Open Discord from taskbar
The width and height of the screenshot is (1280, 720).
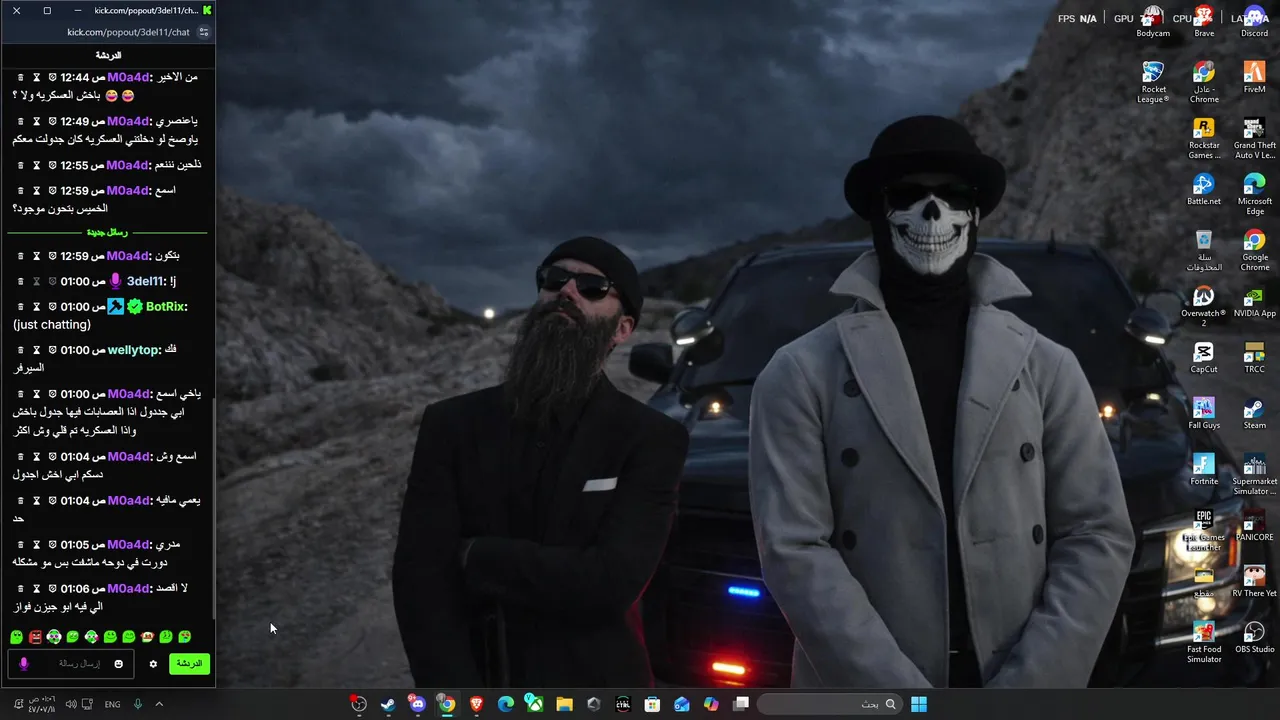(x=417, y=704)
